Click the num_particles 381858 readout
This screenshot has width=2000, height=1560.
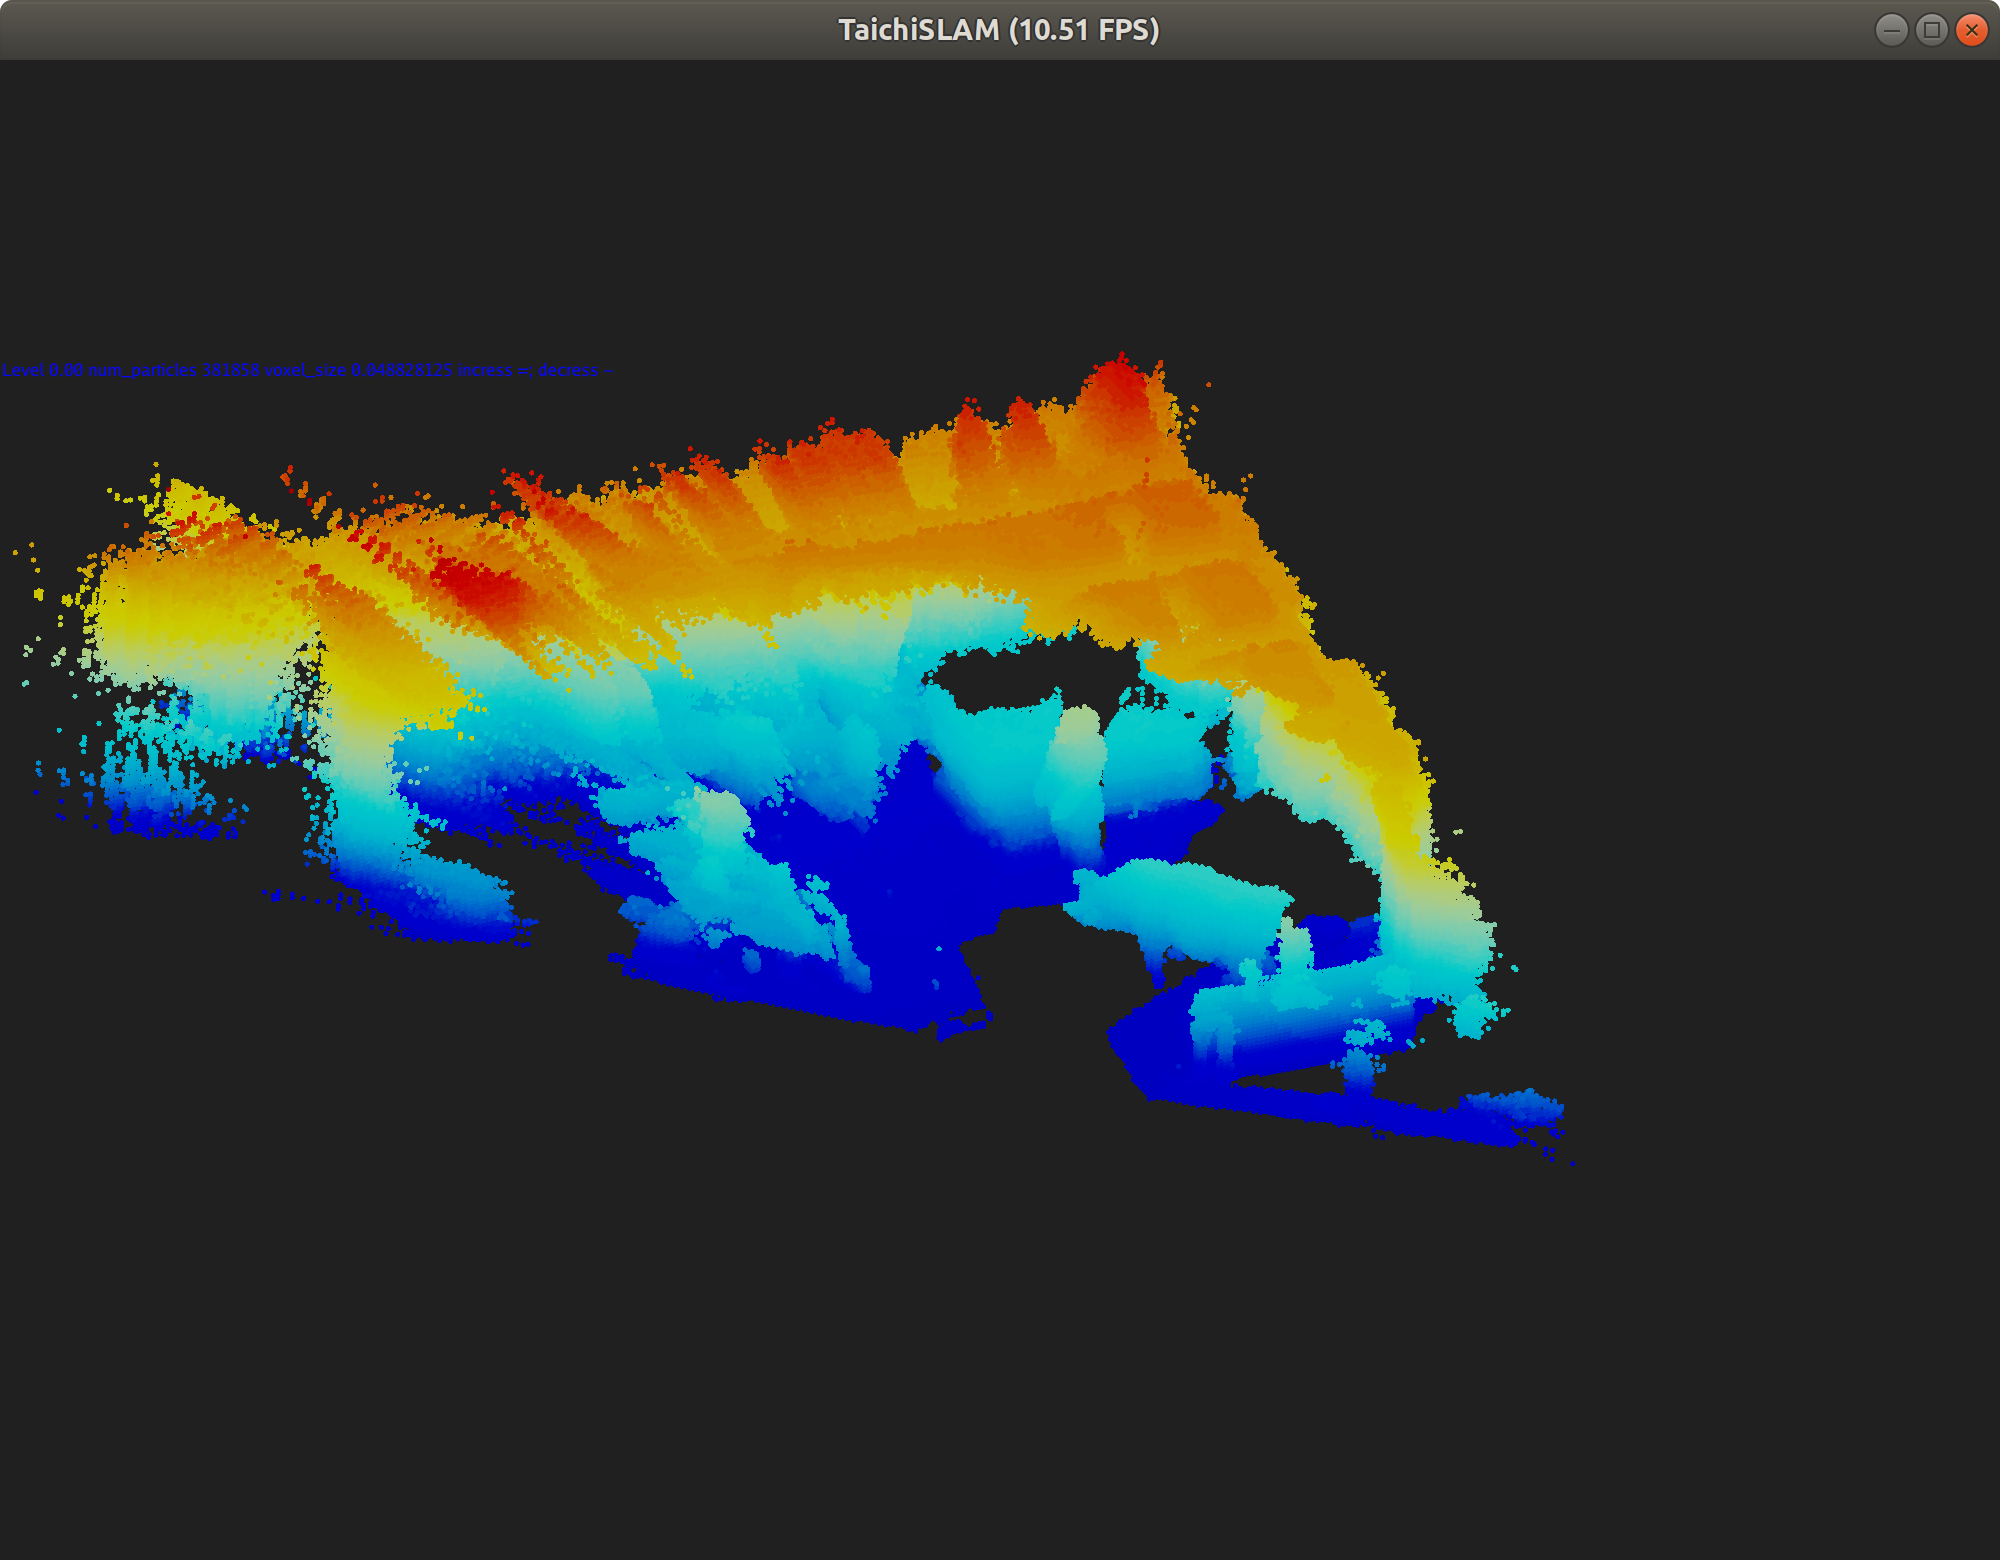tap(174, 370)
